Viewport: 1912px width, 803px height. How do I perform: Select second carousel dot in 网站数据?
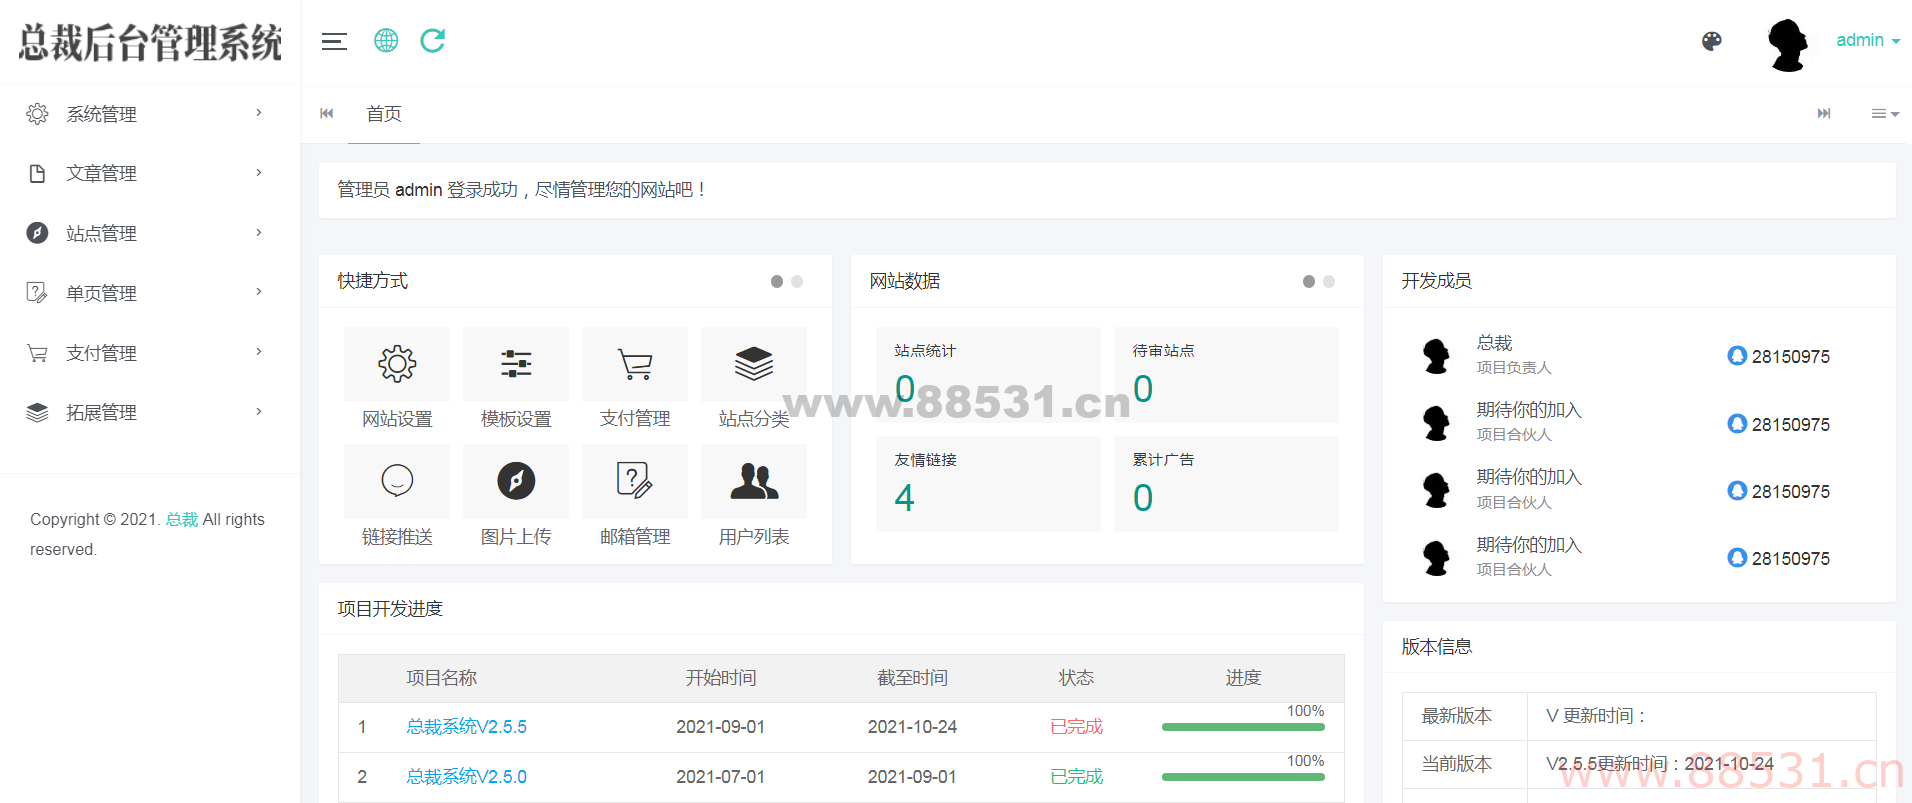click(1329, 282)
